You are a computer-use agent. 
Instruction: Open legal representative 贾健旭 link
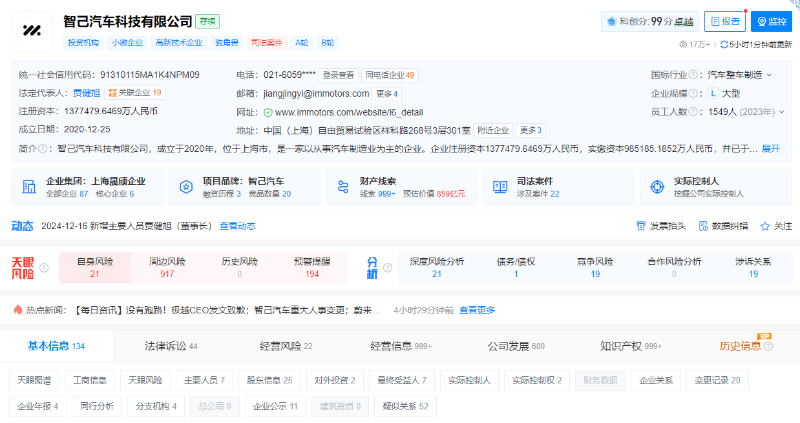[x=86, y=93]
